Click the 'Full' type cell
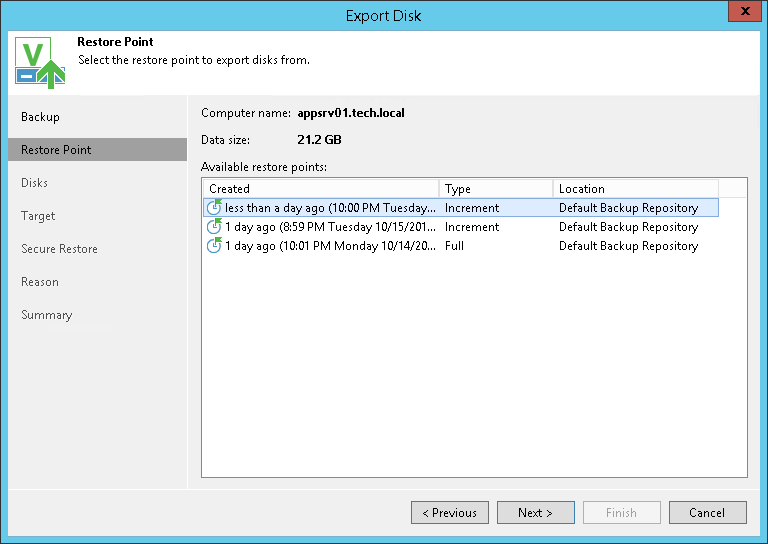768x544 pixels. [454, 246]
